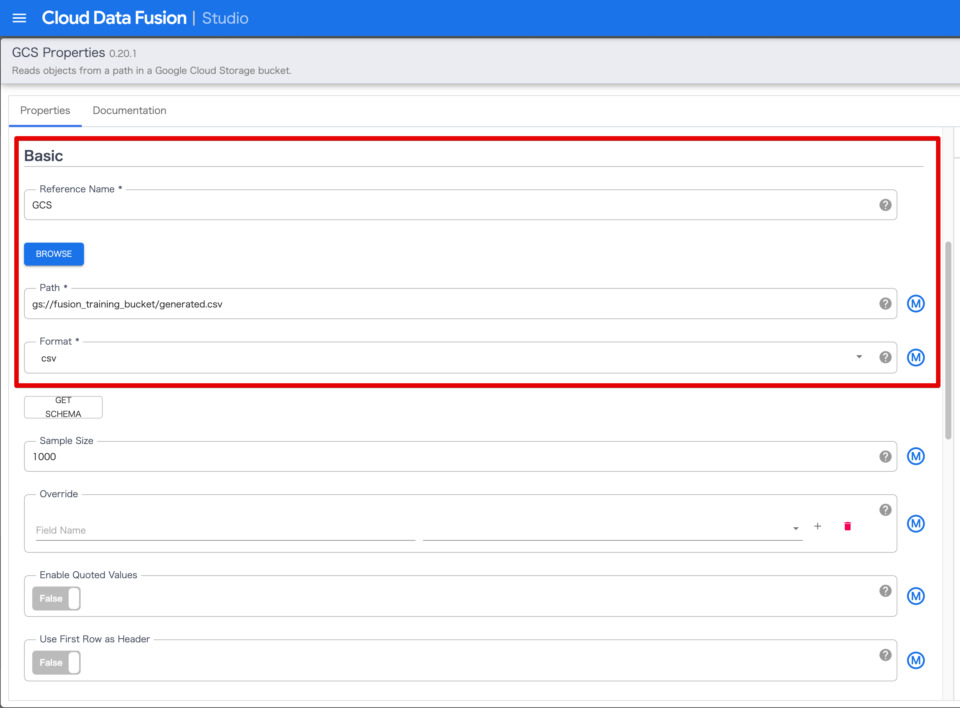Open the navigation hamburger menu
This screenshot has width=960, height=708.
[18, 17]
